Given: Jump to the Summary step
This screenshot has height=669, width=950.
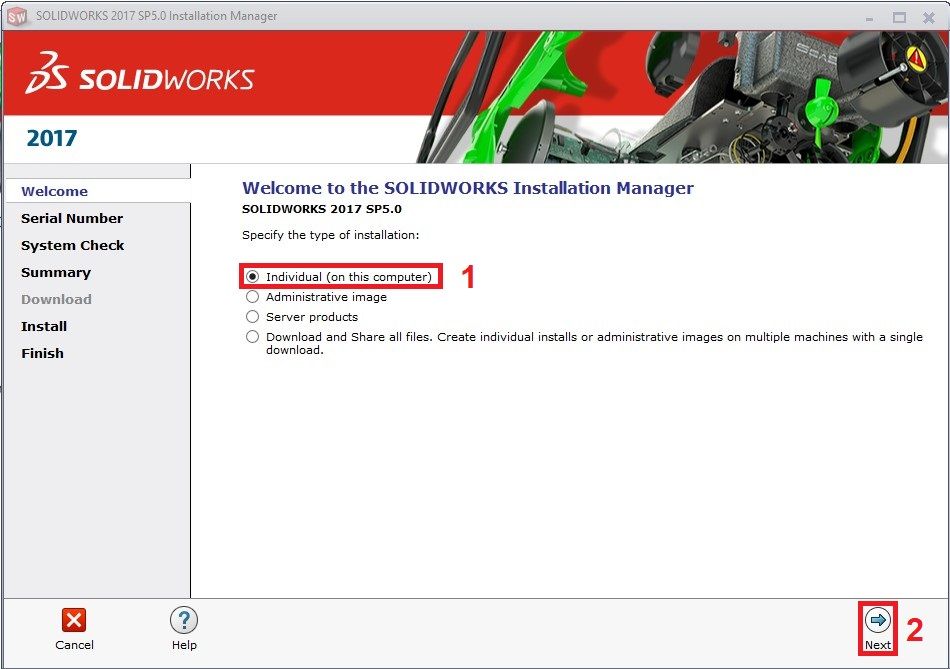Looking at the screenshot, I should click(56, 272).
